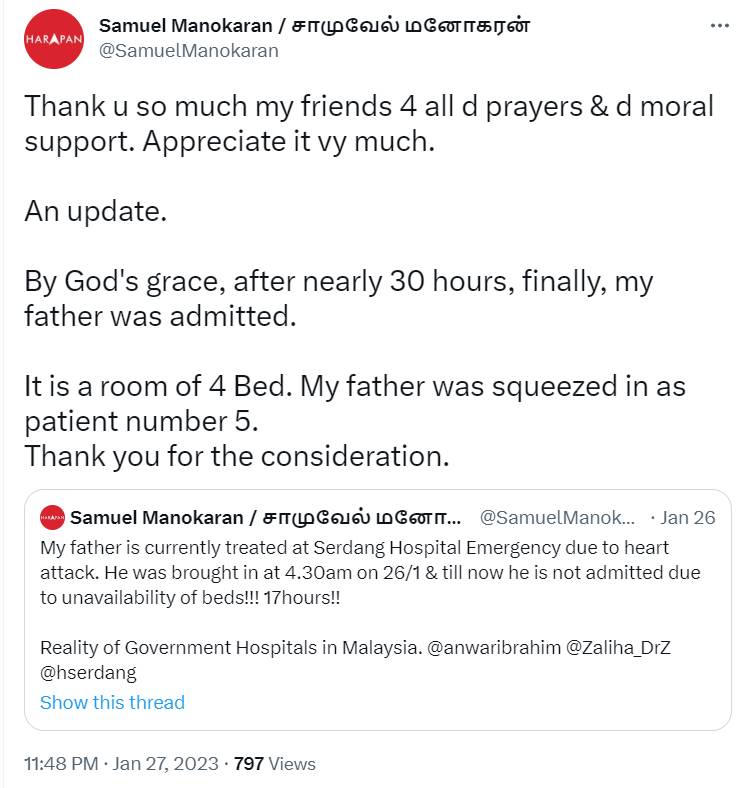Screen dimensions: 750x788
Task: Visit the @SamuelManokaran handle under the name
Action: coord(189,51)
